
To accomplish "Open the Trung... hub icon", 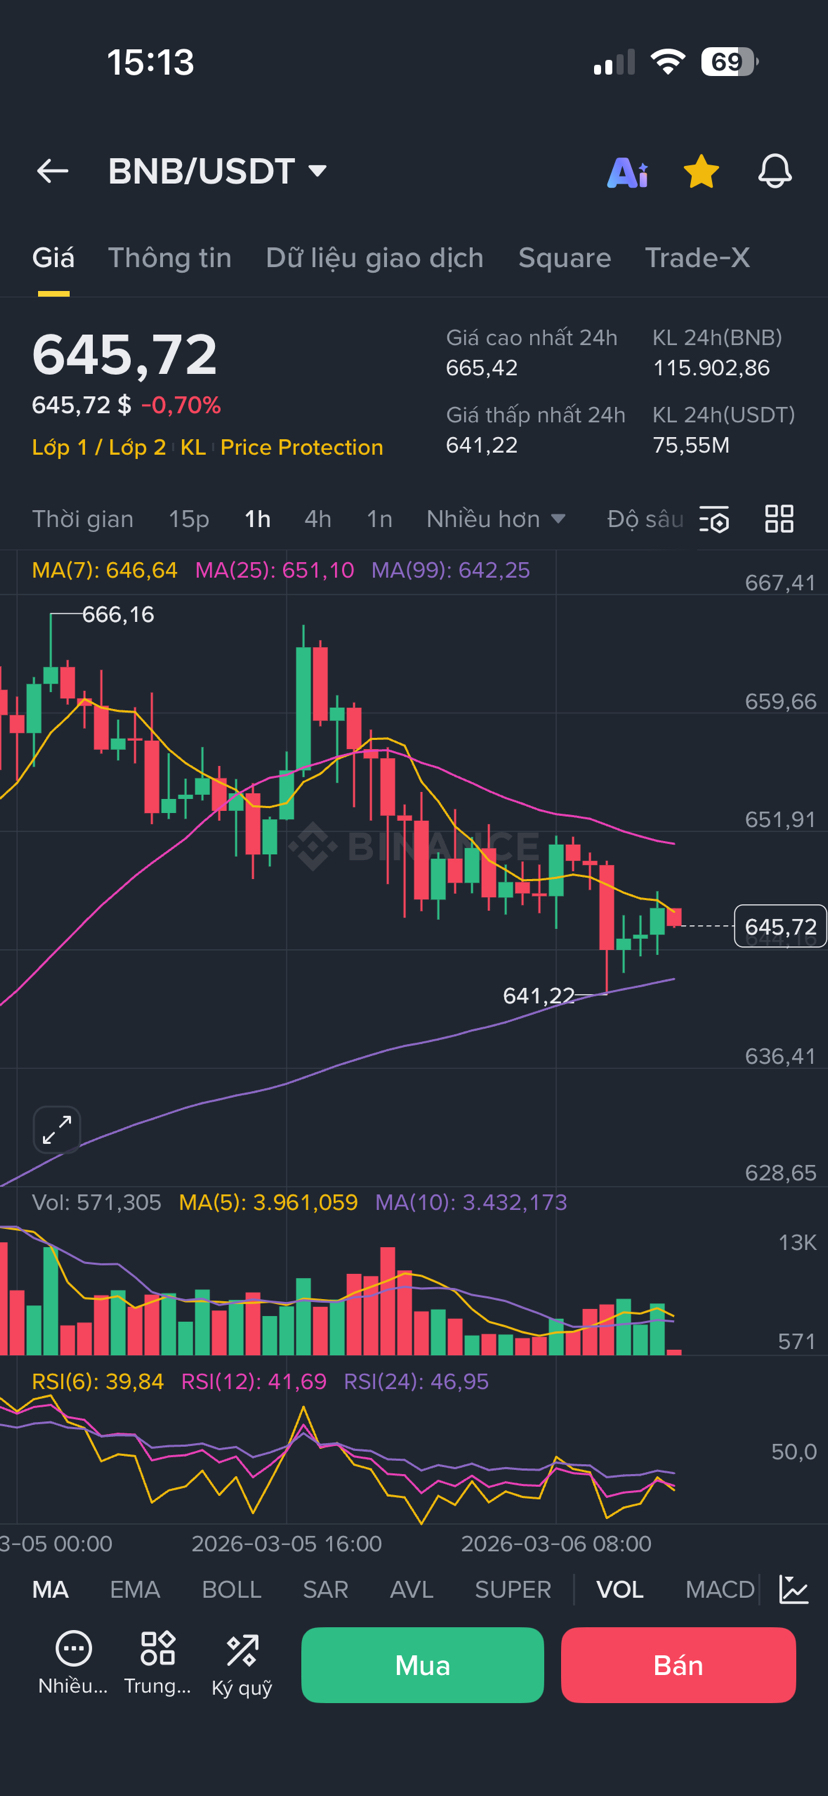I will [157, 1664].
